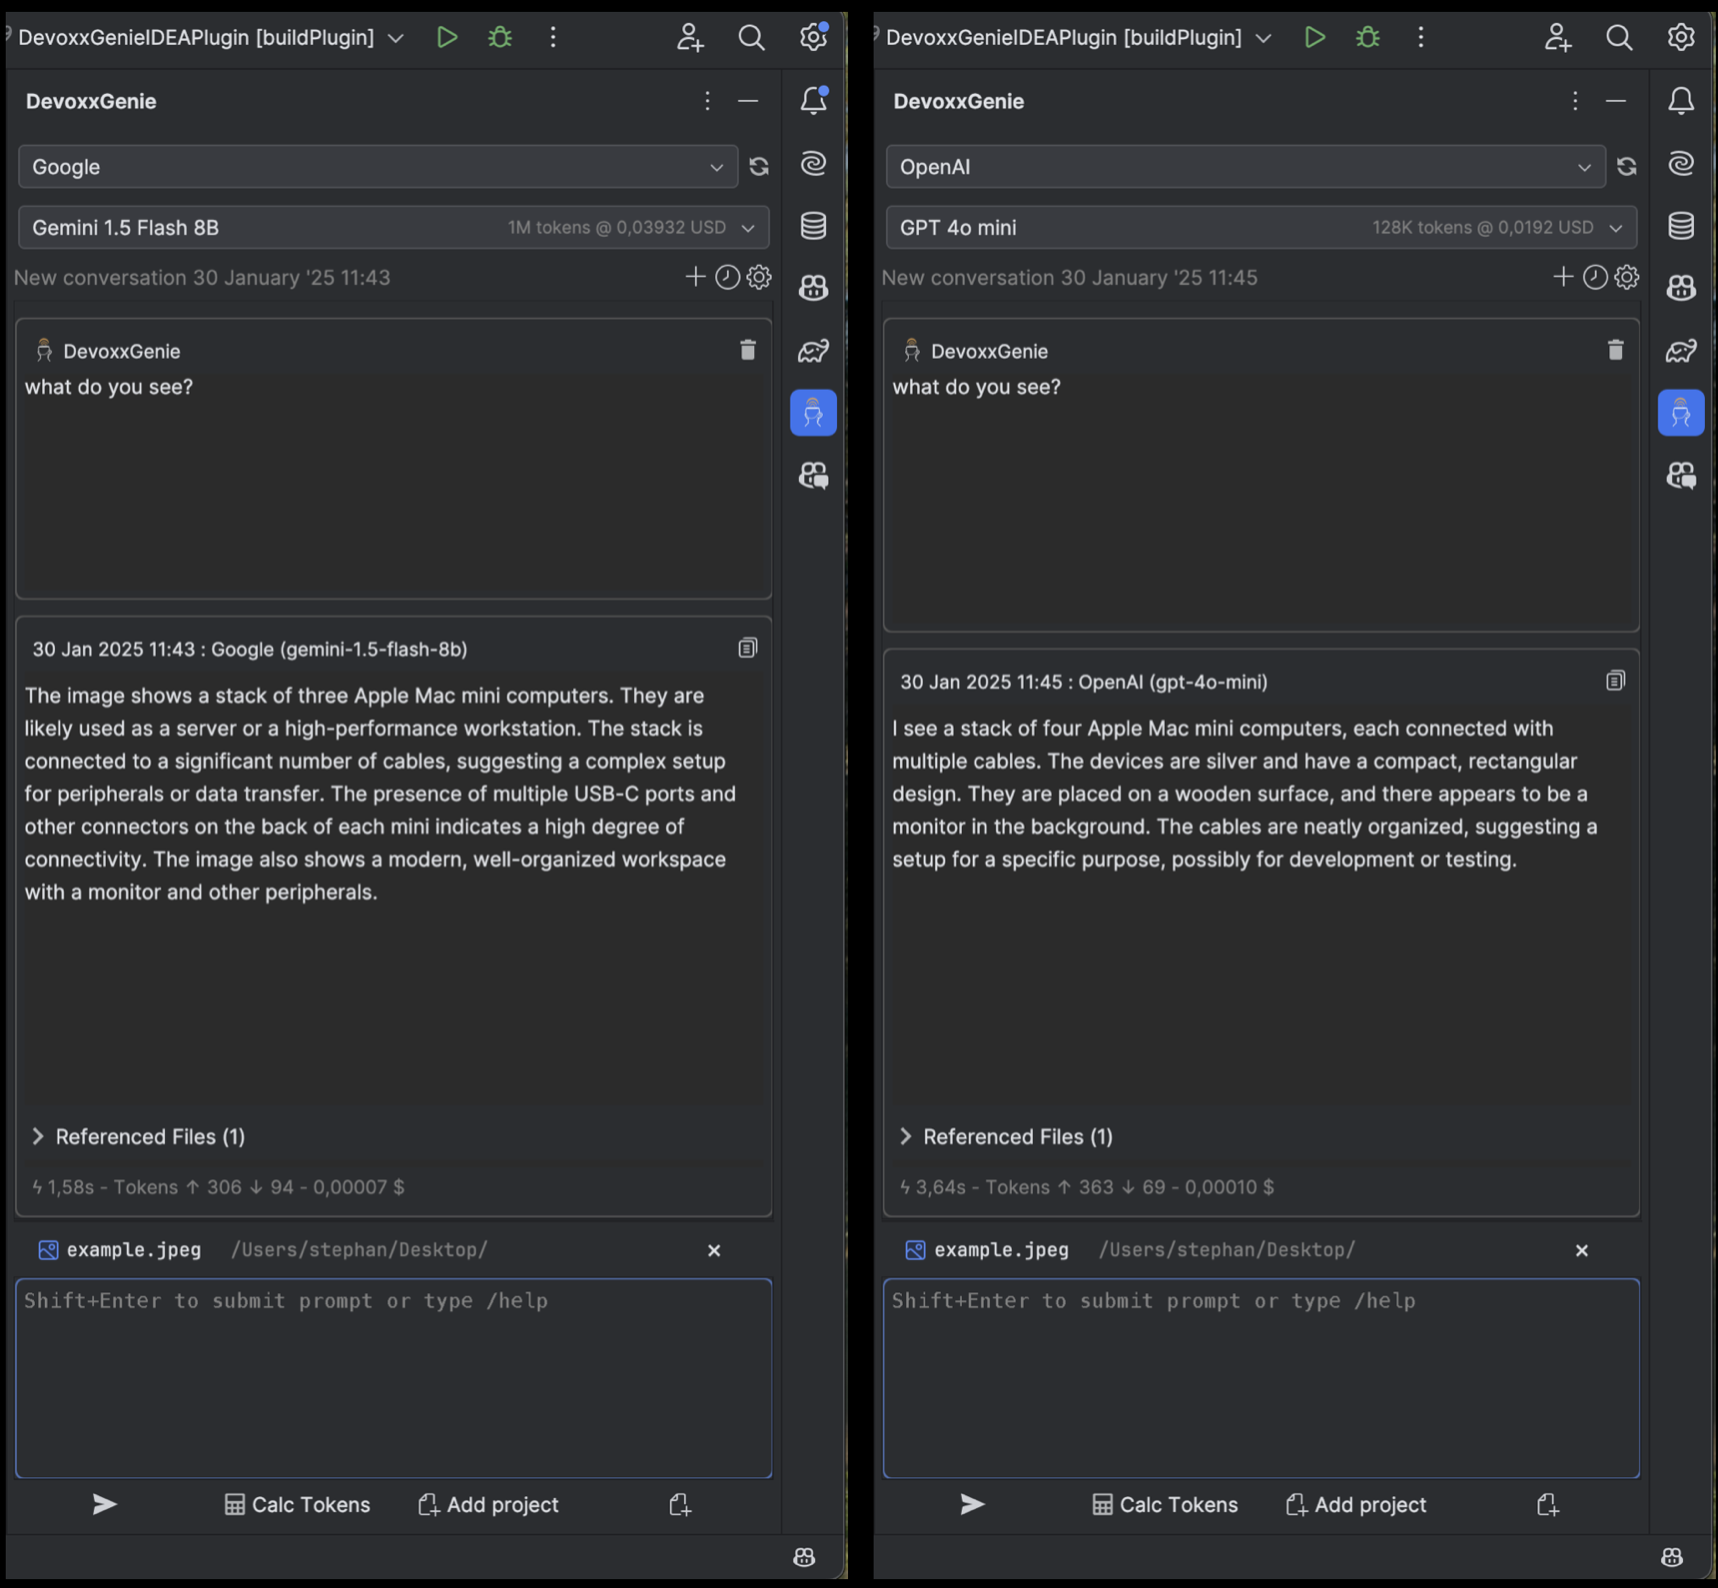
Task: Click the green Run button in left window
Action: [447, 38]
